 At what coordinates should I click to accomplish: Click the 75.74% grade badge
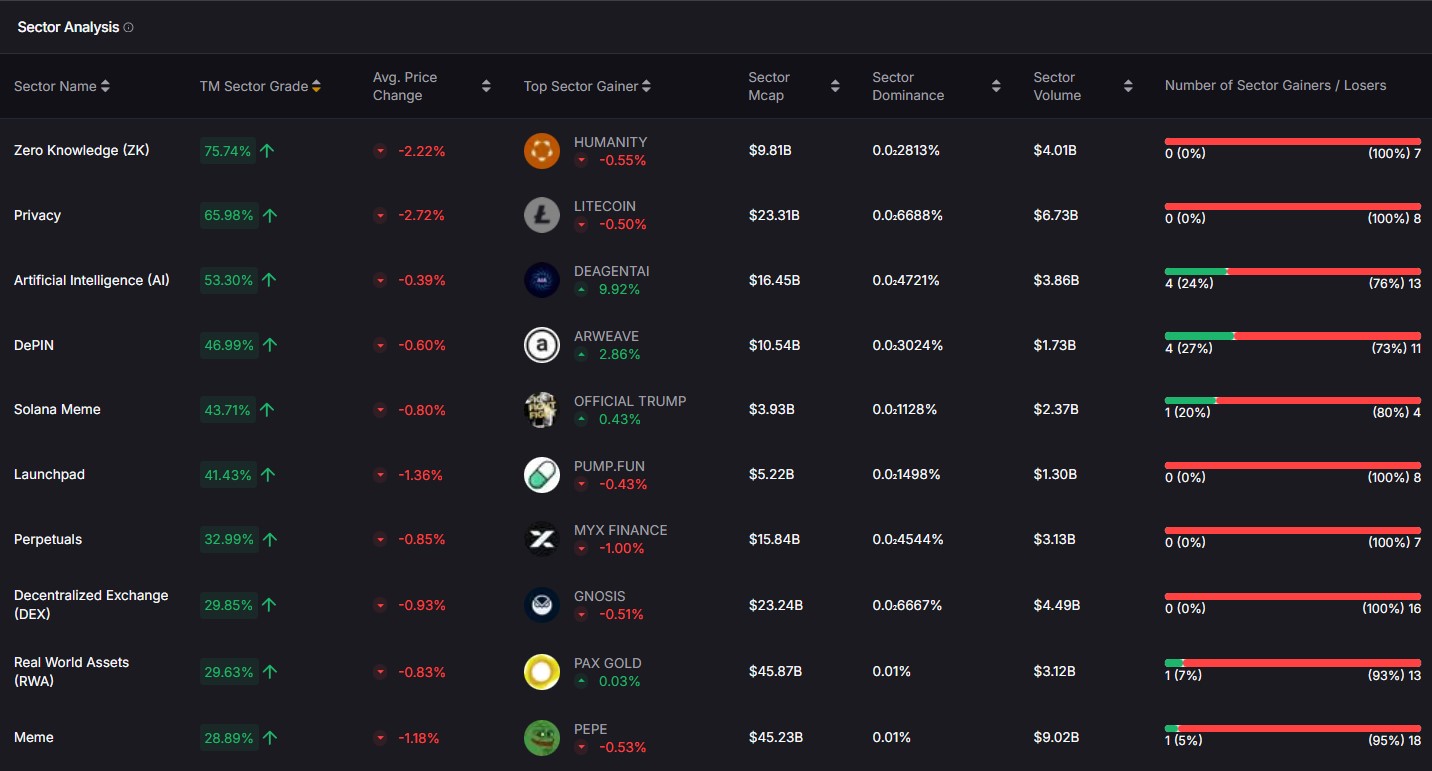coord(228,151)
